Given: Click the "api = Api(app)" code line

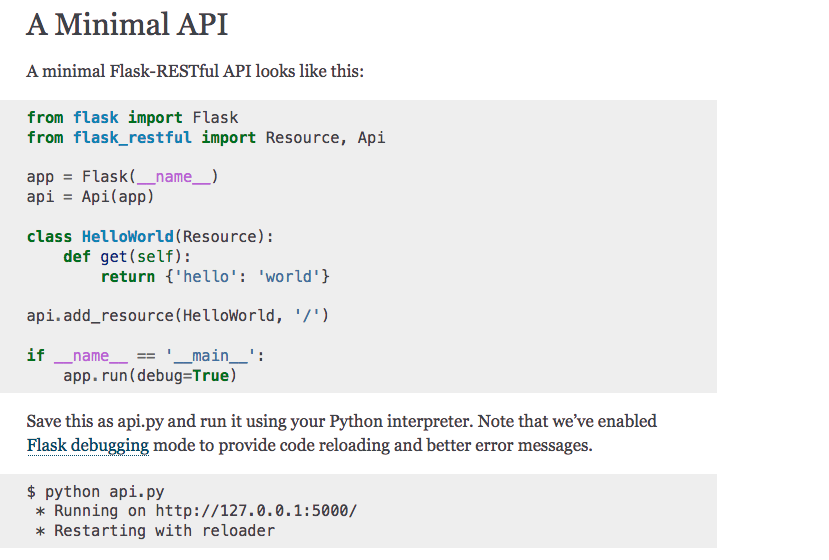Looking at the screenshot, I should click(90, 197).
